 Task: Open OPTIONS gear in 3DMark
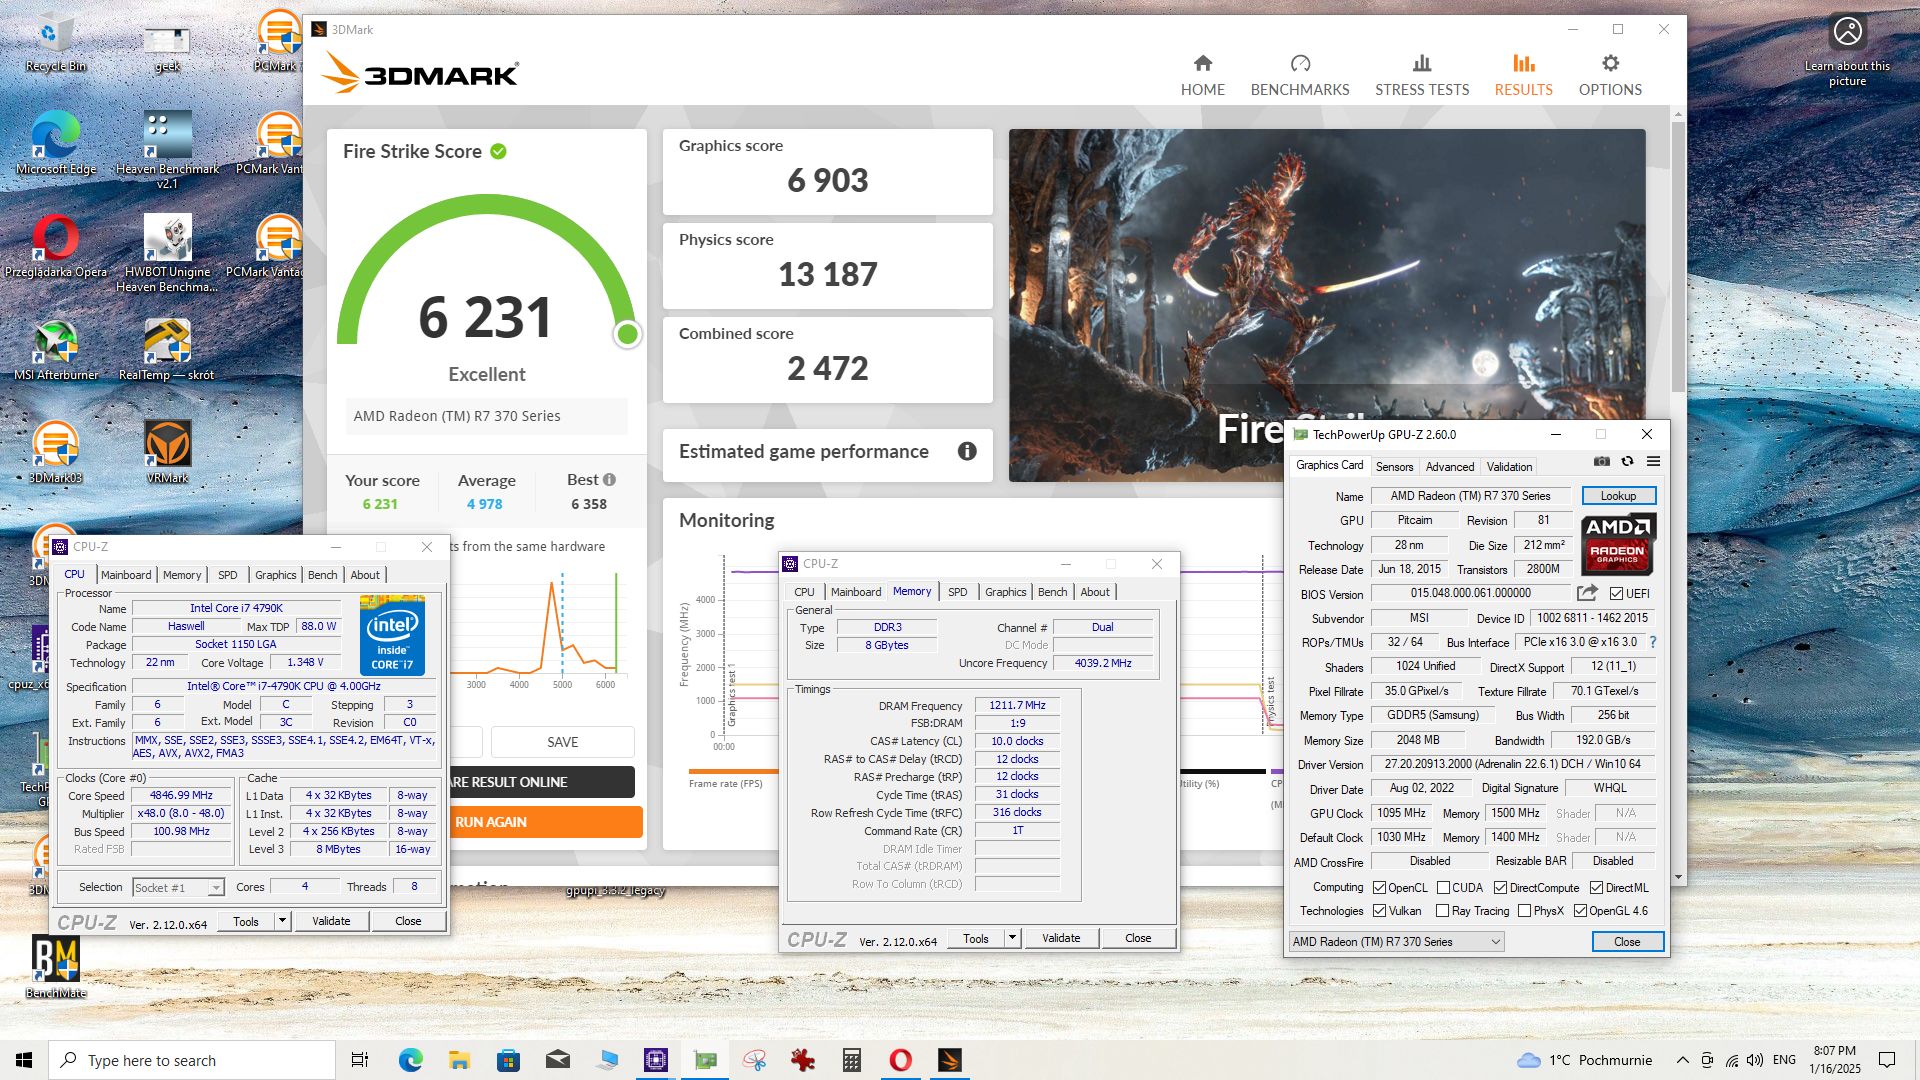(1610, 76)
